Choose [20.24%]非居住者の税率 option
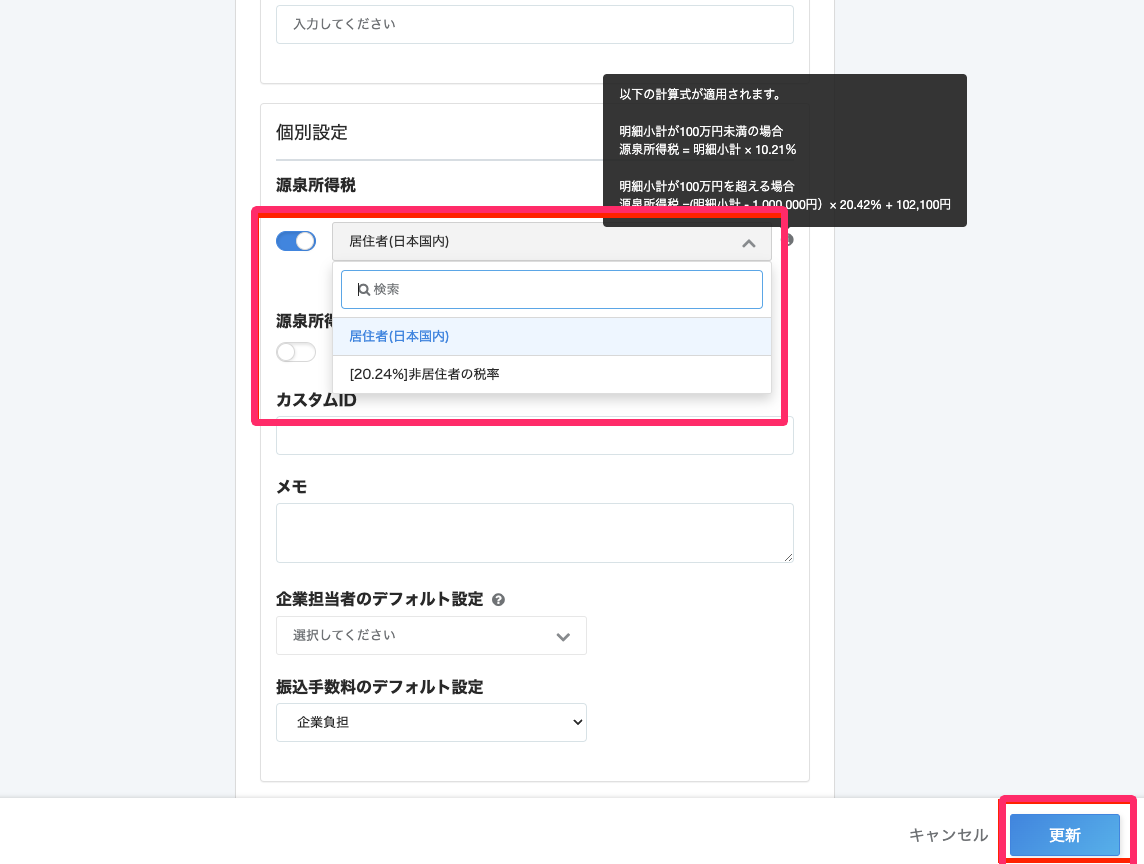This screenshot has width=1144, height=864. click(x=552, y=374)
